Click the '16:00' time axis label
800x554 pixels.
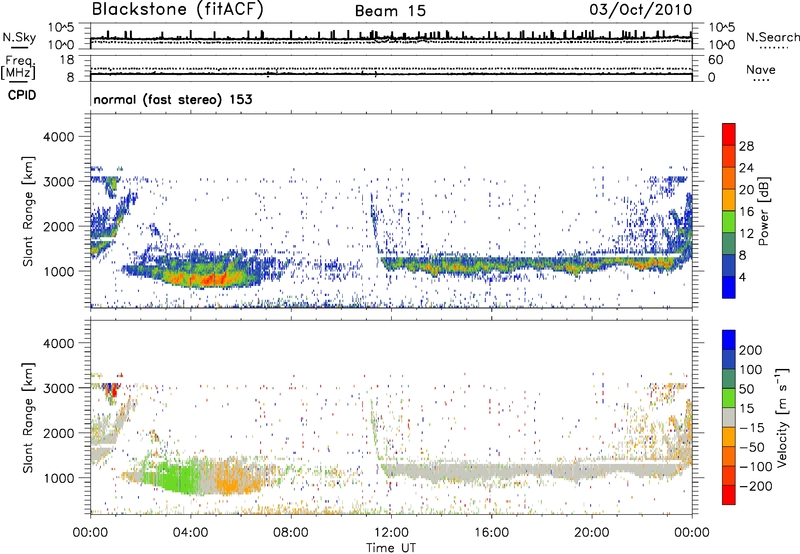pyautogui.click(x=491, y=533)
